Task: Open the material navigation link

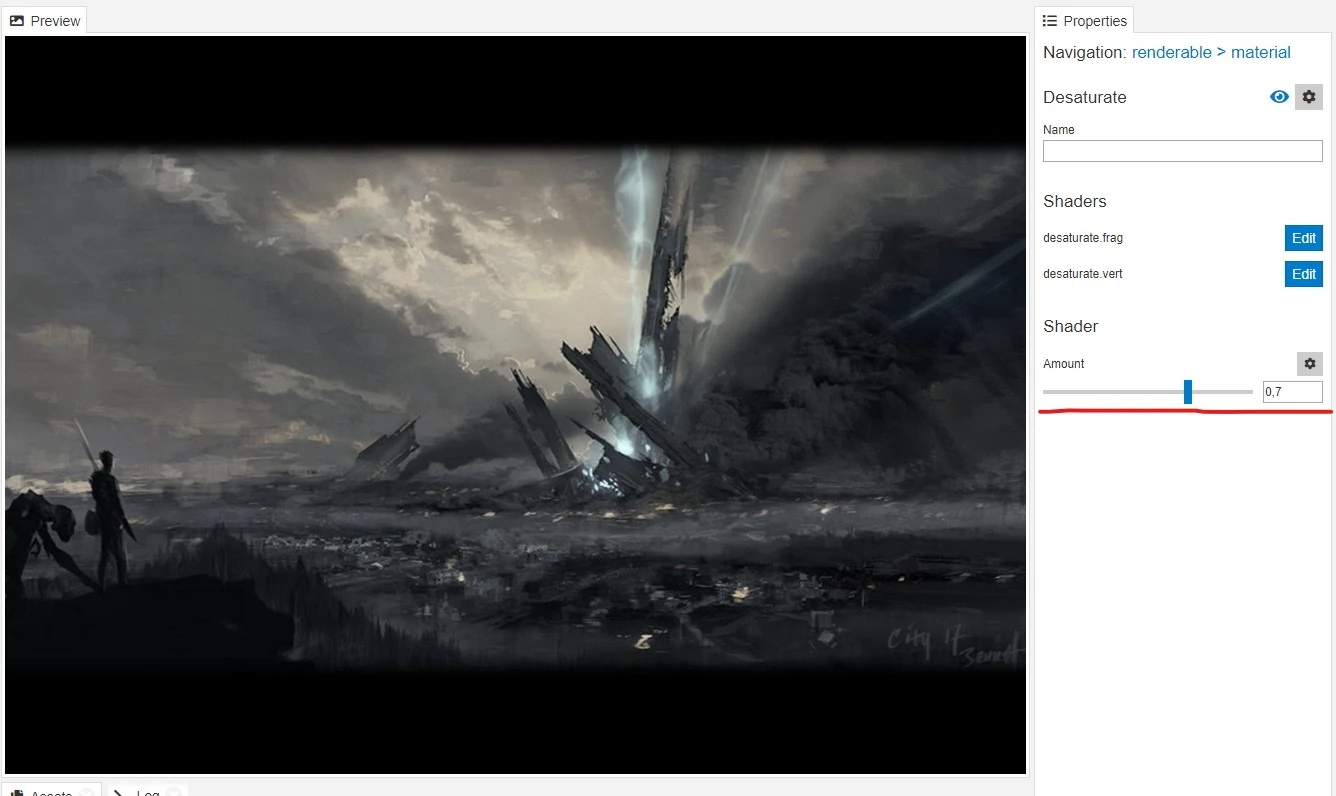Action: coord(1260,52)
